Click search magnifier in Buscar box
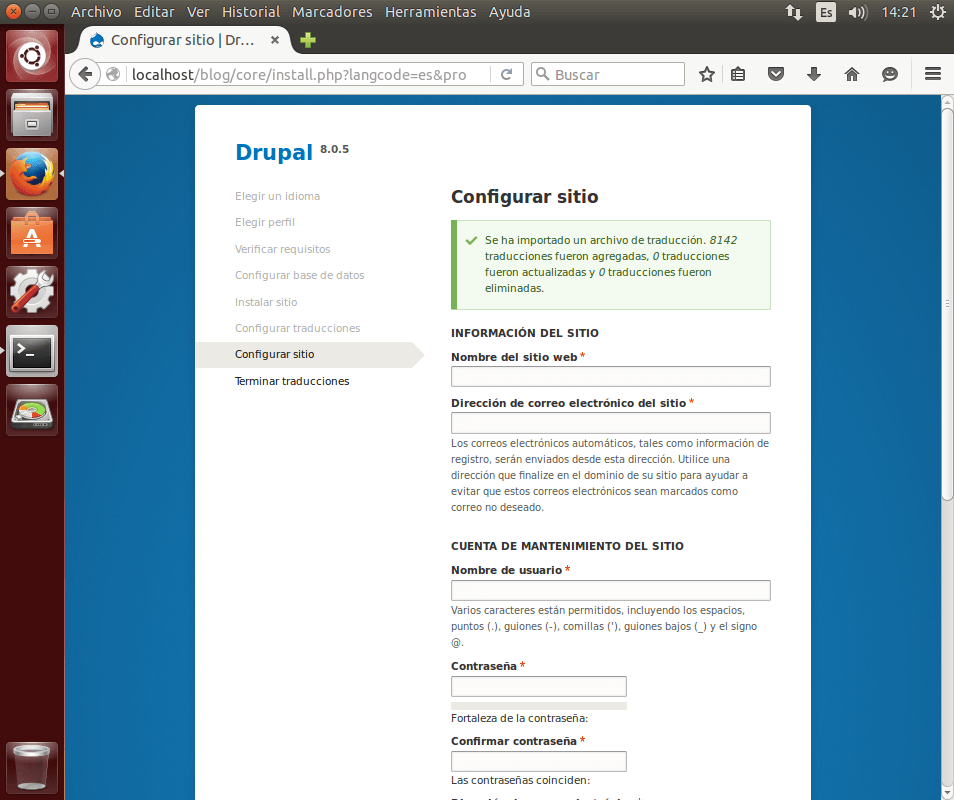Viewport: 954px width, 800px height. coord(542,74)
